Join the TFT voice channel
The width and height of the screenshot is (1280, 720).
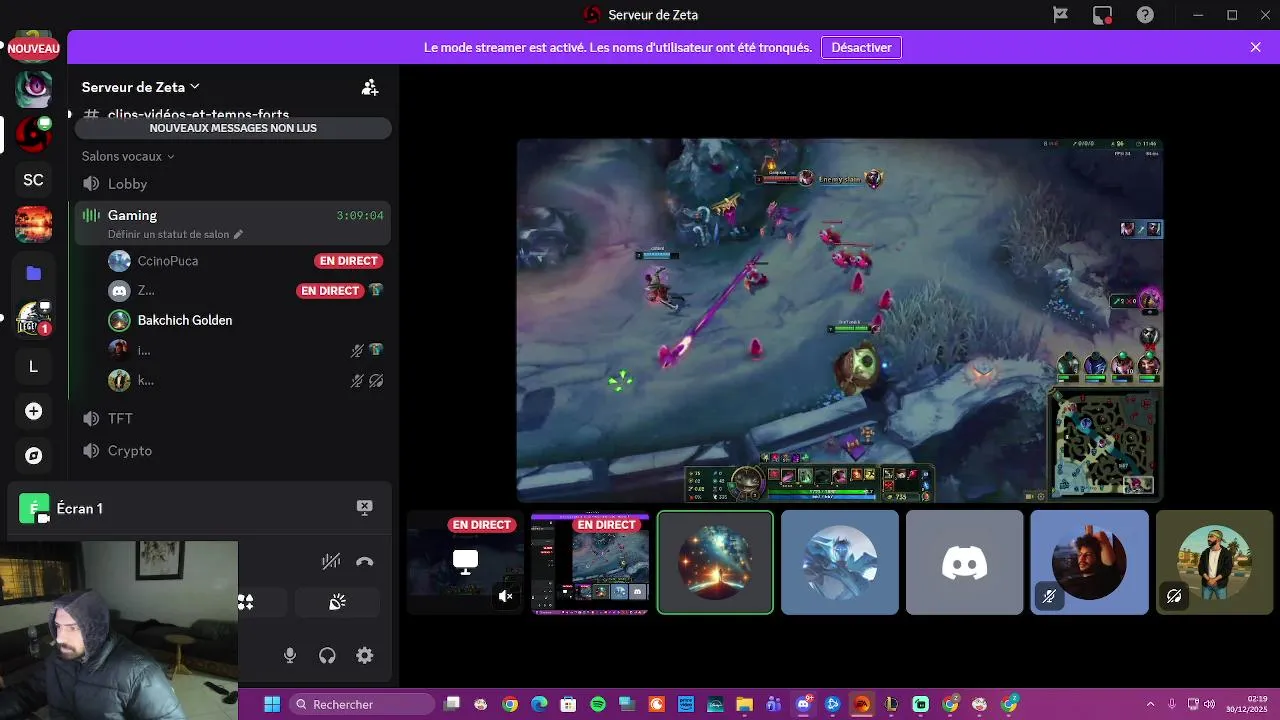point(232,418)
